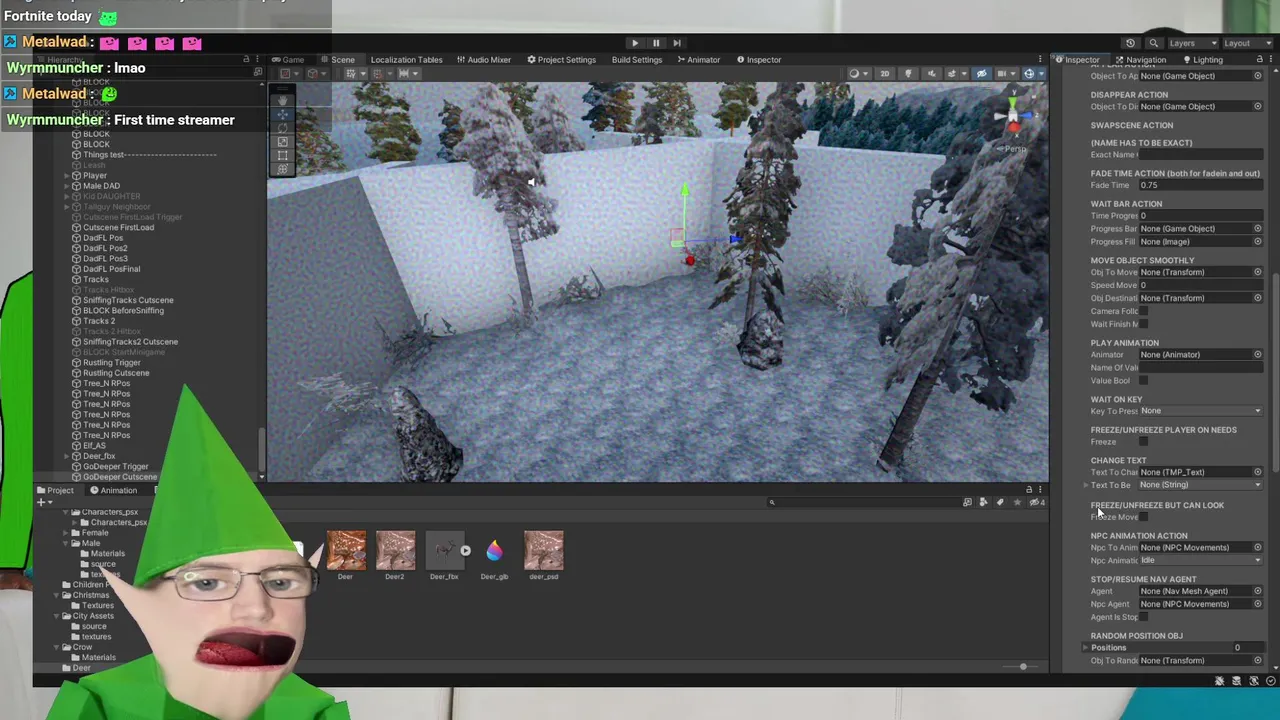
Task: Pick an Animator object
Action: click(x=1258, y=354)
